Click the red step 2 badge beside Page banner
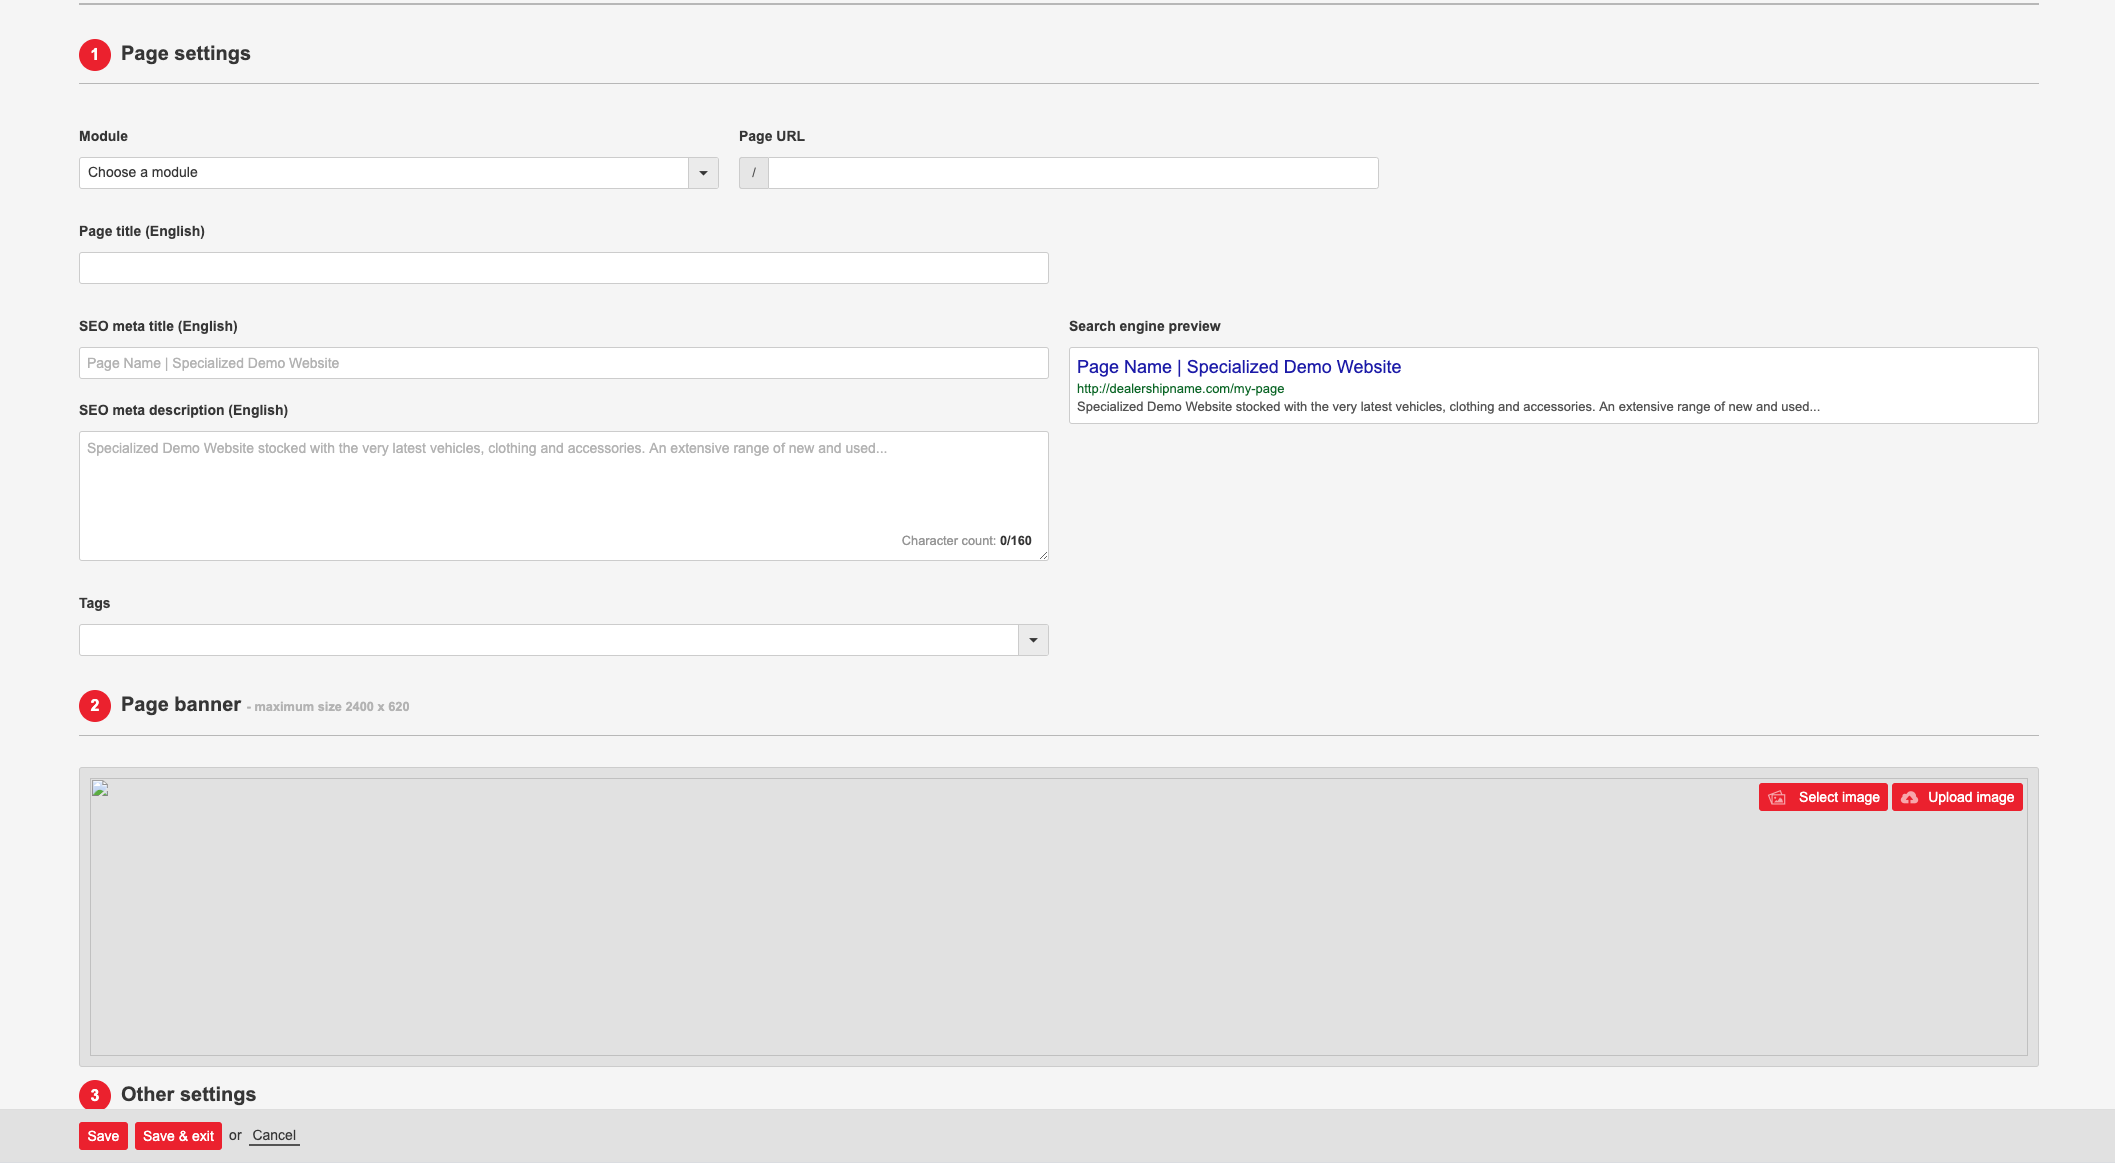Screen dimensions: 2115x1167 [x=95, y=705]
